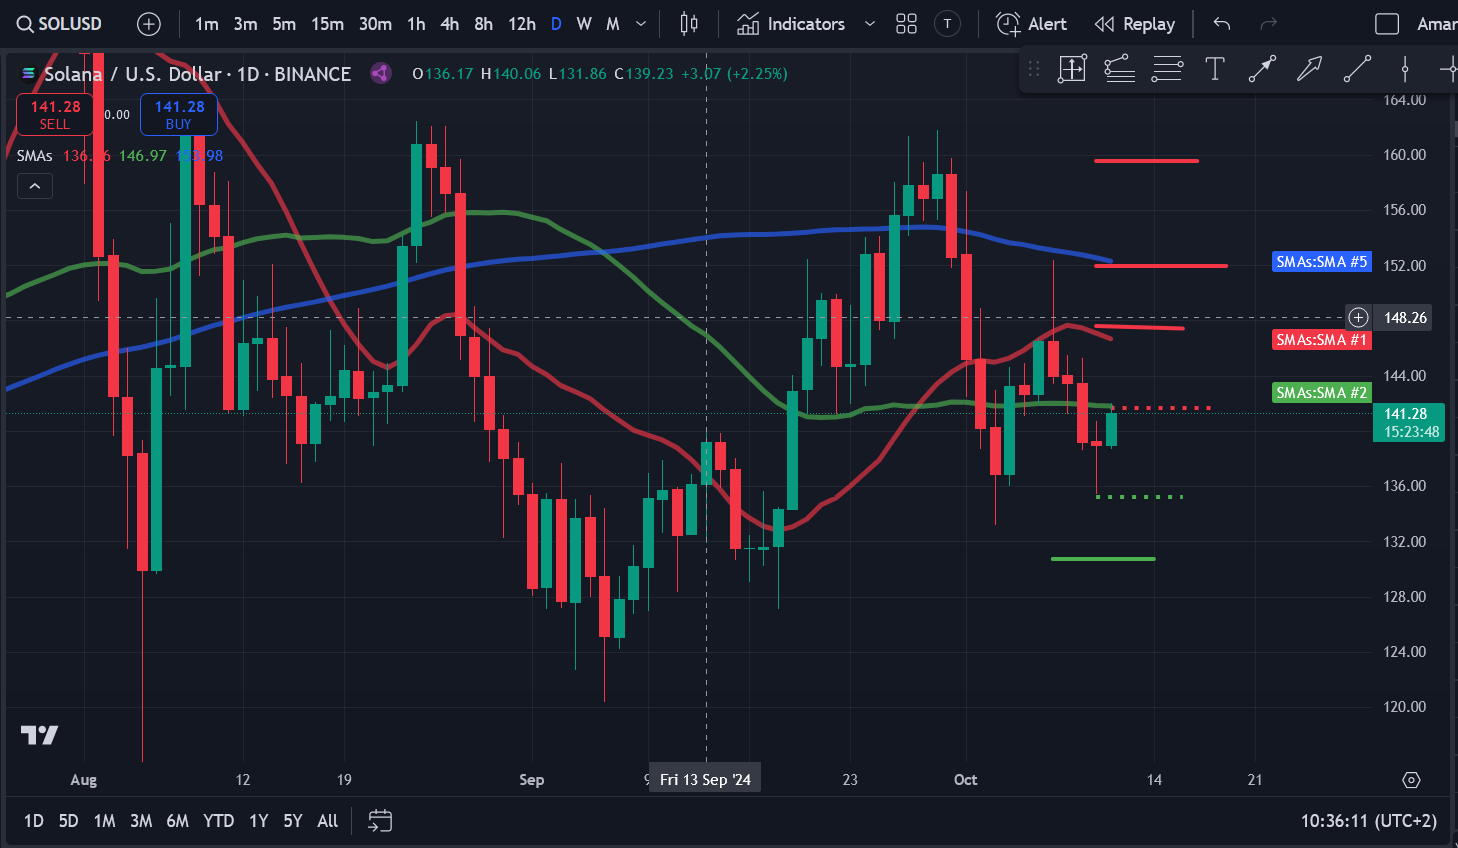Viewport: 1458px width, 848px height.
Task: Switch to 8h timeframe
Action: pyautogui.click(x=484, y=24)
